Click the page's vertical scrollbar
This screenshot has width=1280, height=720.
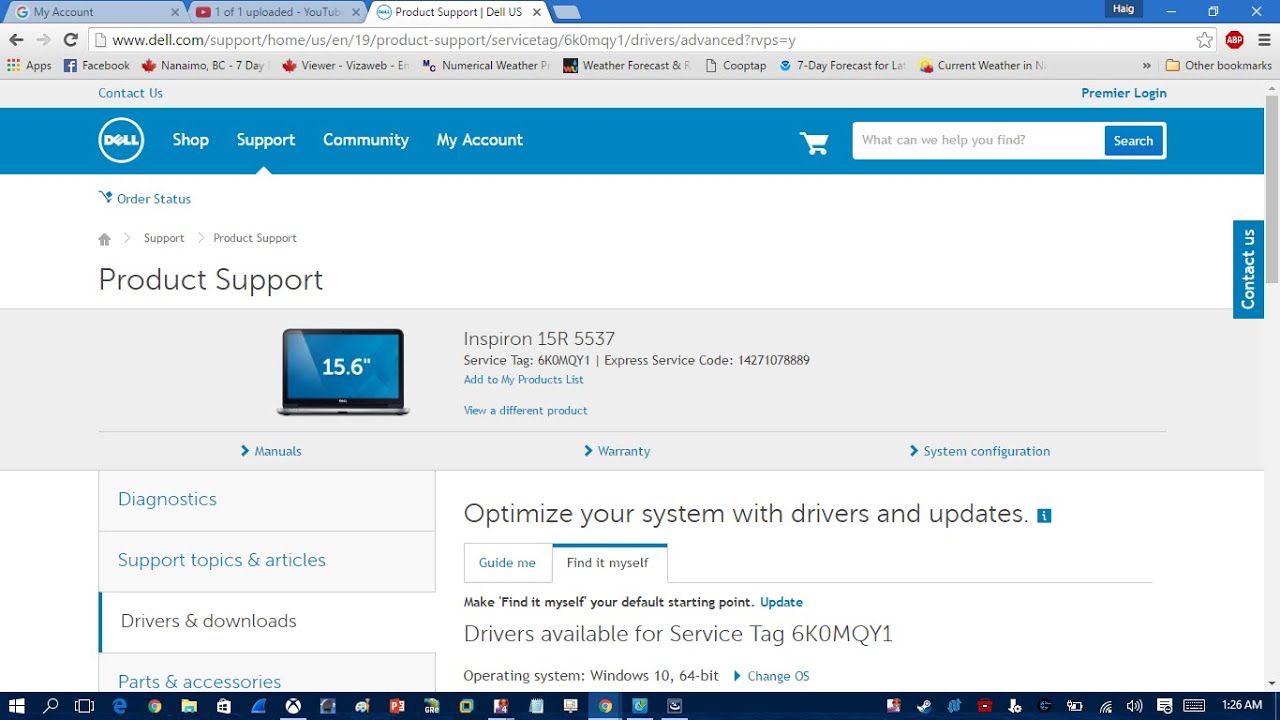1272,190
